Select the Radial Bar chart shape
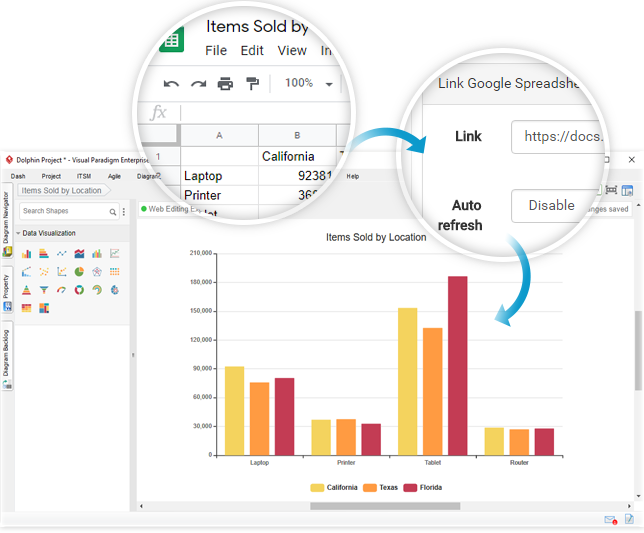 [x=97, y=290]
